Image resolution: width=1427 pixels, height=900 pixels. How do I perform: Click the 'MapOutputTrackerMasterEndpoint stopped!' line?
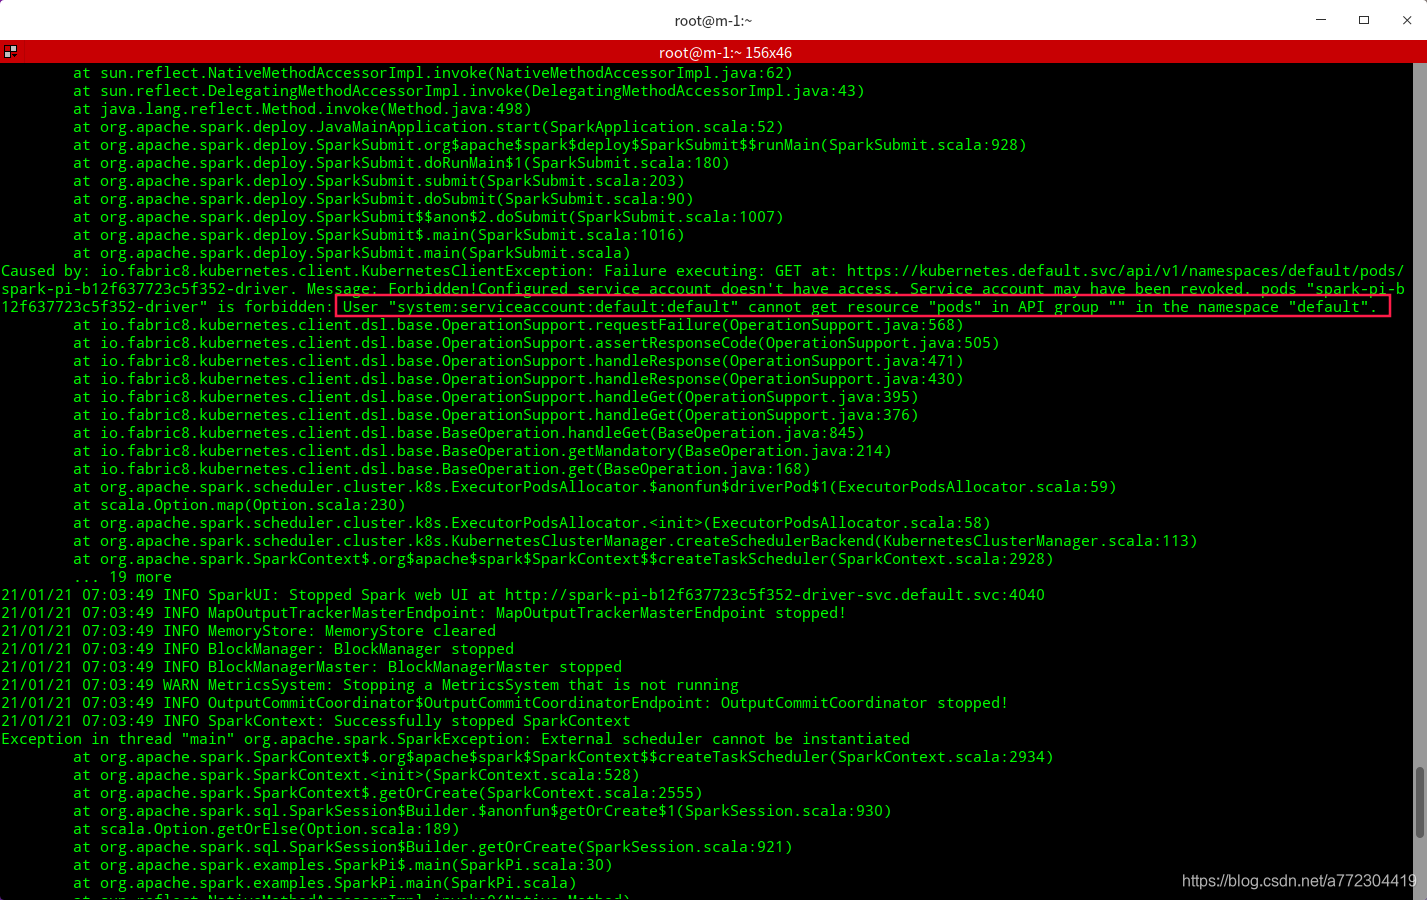click(x=424, y=613)
